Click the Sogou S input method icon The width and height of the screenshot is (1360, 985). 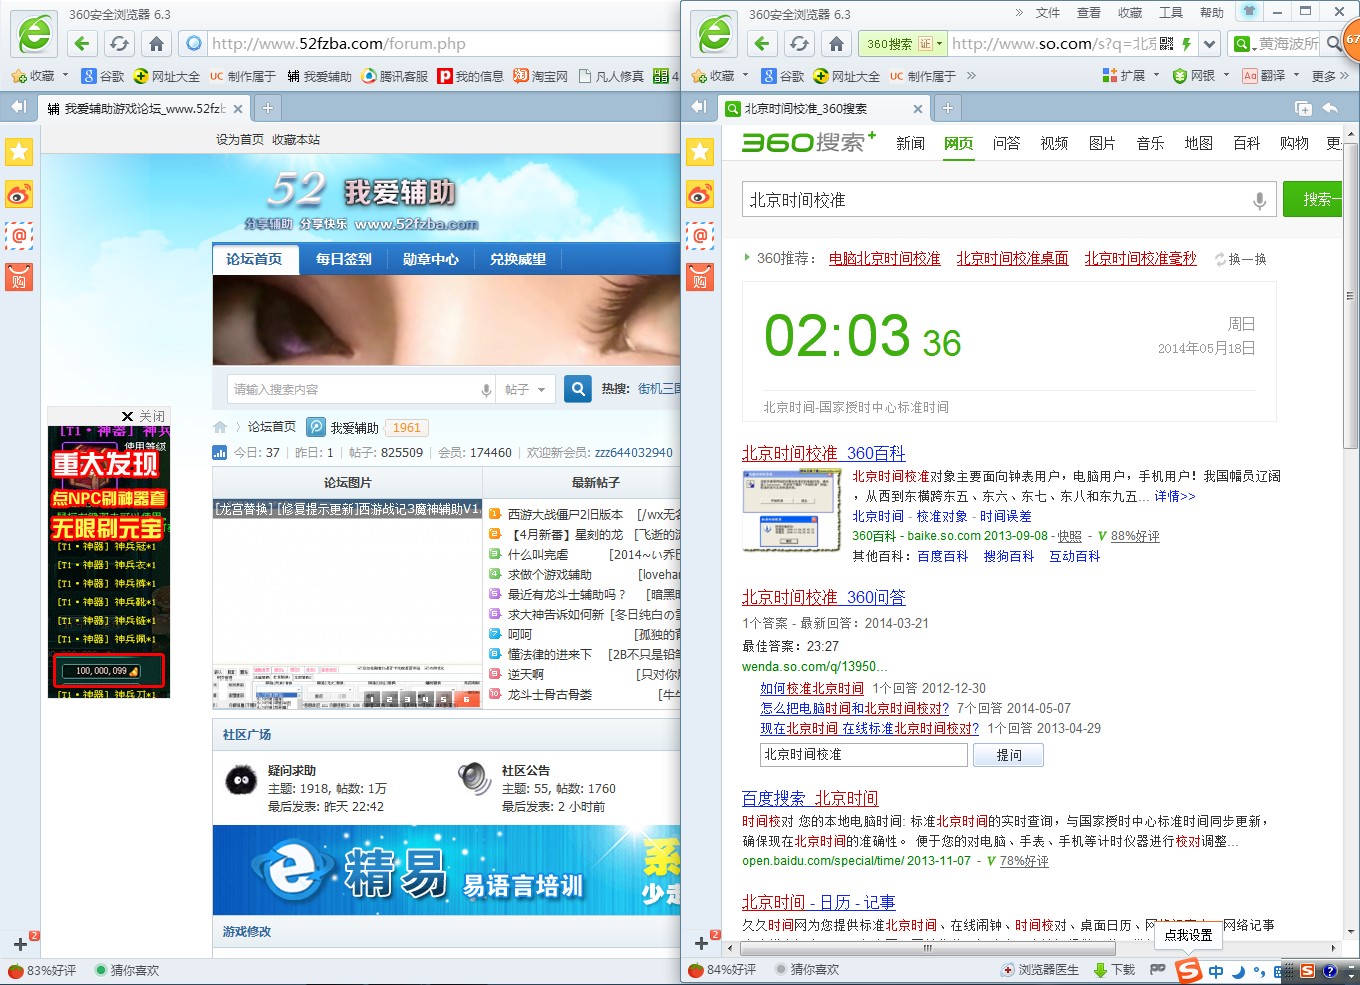pos(1188,969)
